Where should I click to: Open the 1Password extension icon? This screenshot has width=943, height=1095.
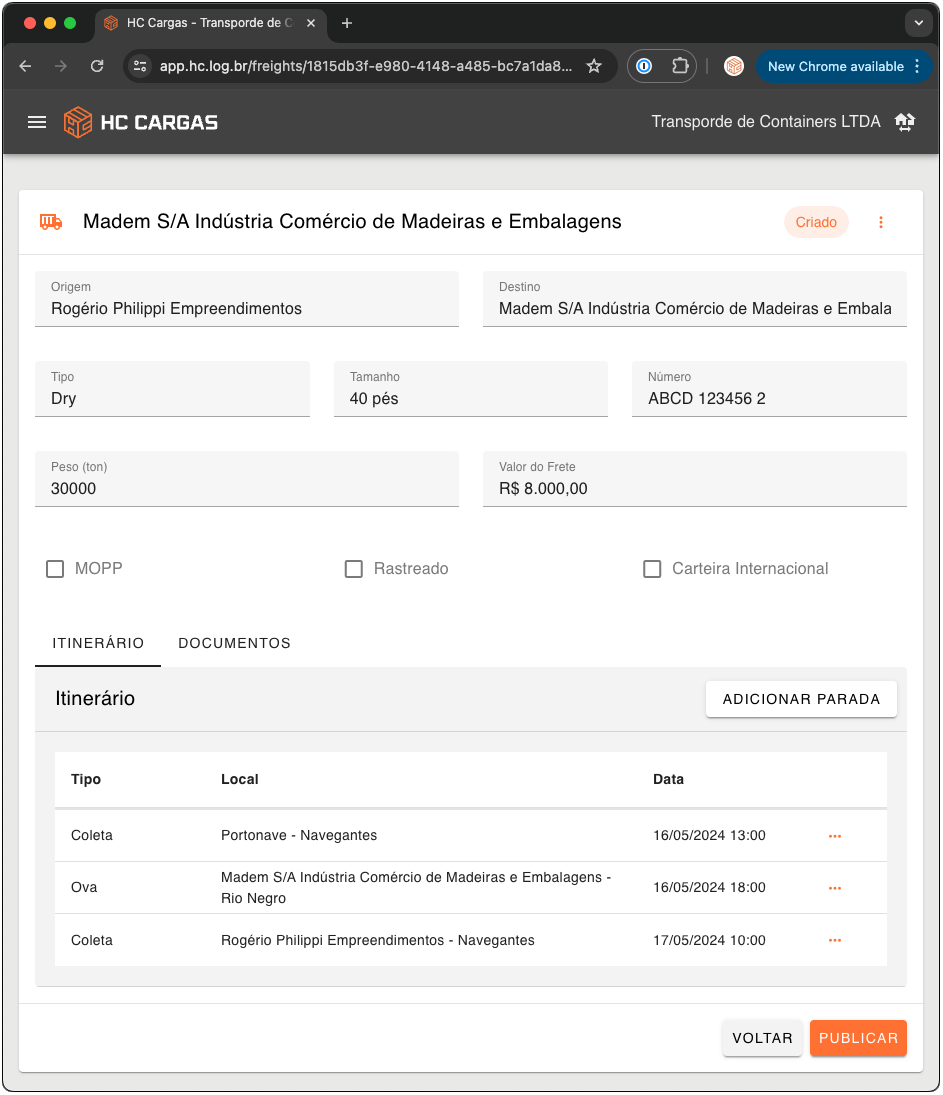(644, 66)
